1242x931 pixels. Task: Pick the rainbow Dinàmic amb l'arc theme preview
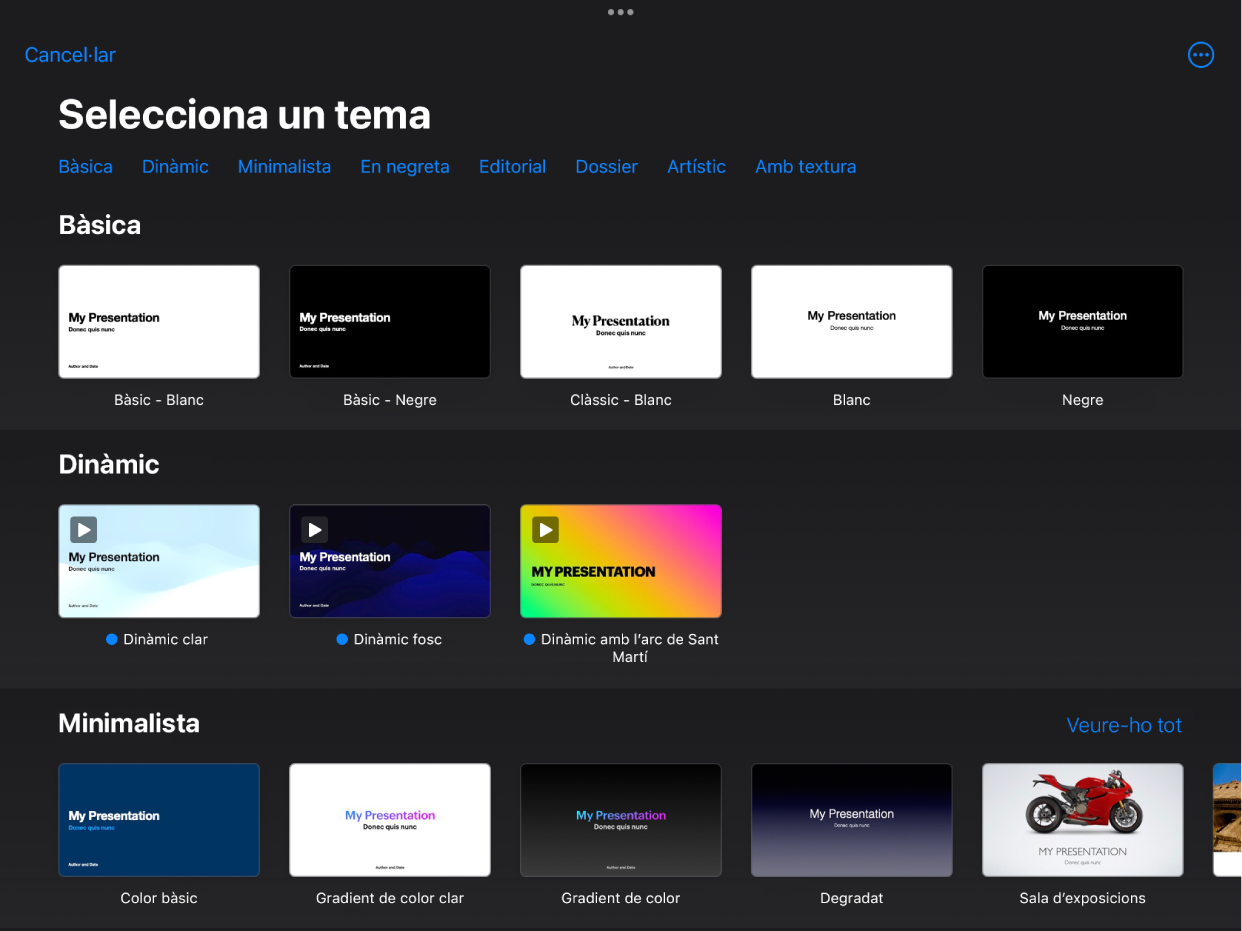pyautogui.click(x=621, y=561)
